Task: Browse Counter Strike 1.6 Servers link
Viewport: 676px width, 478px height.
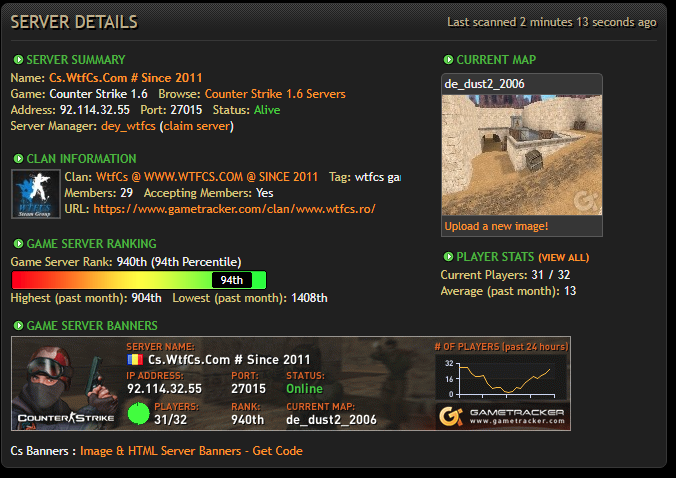Action: (275, 94)
